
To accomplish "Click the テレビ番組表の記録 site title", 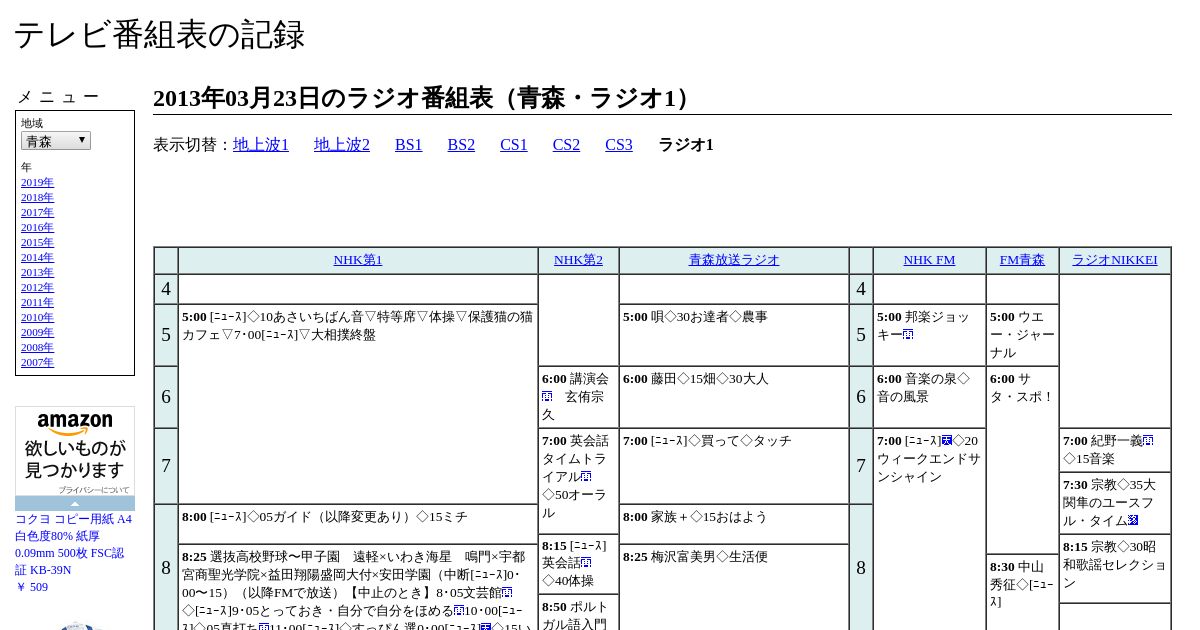I will click(x=159, y=35).
